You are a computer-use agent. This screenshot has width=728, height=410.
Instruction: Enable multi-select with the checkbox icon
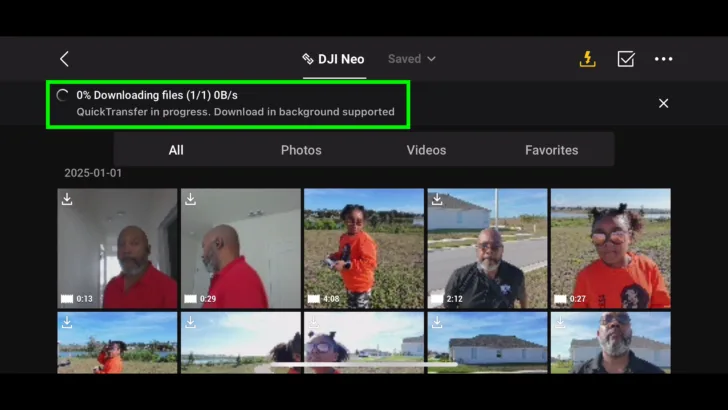(x=625, y=59)
